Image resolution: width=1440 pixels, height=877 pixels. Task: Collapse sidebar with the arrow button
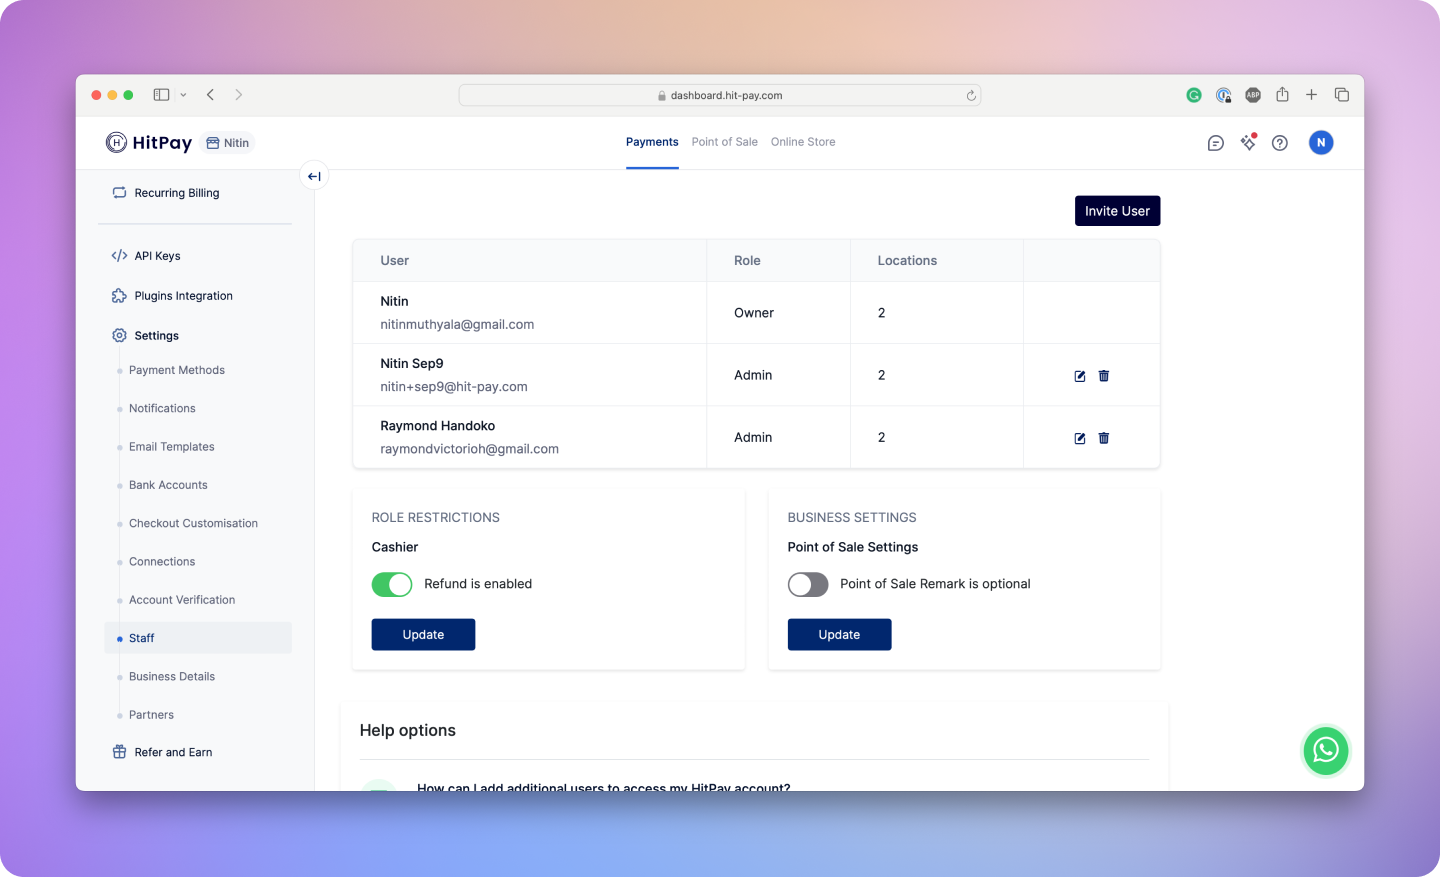click(314, 176)
